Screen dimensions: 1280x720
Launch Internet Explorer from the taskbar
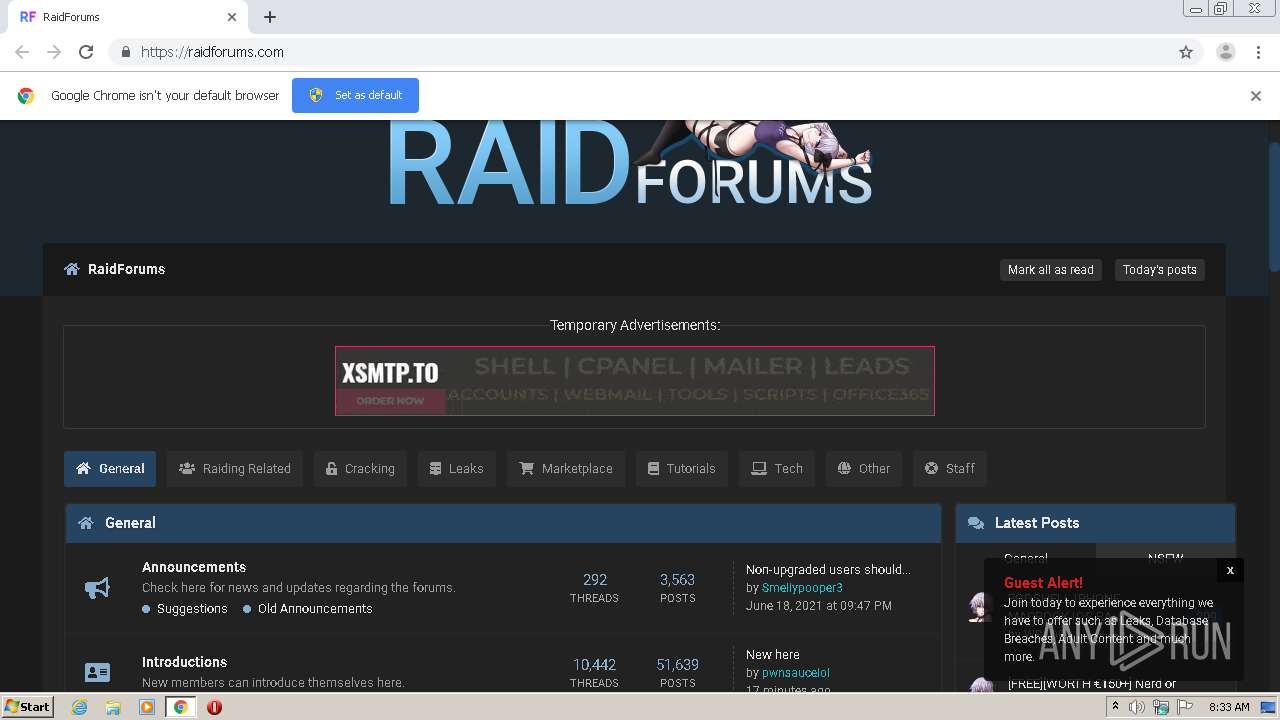tap(79, 707)
